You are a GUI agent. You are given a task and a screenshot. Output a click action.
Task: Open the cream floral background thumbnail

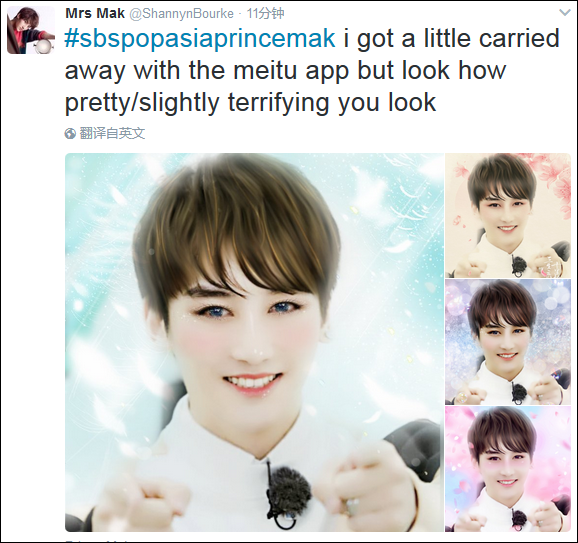tap(508, 216)
